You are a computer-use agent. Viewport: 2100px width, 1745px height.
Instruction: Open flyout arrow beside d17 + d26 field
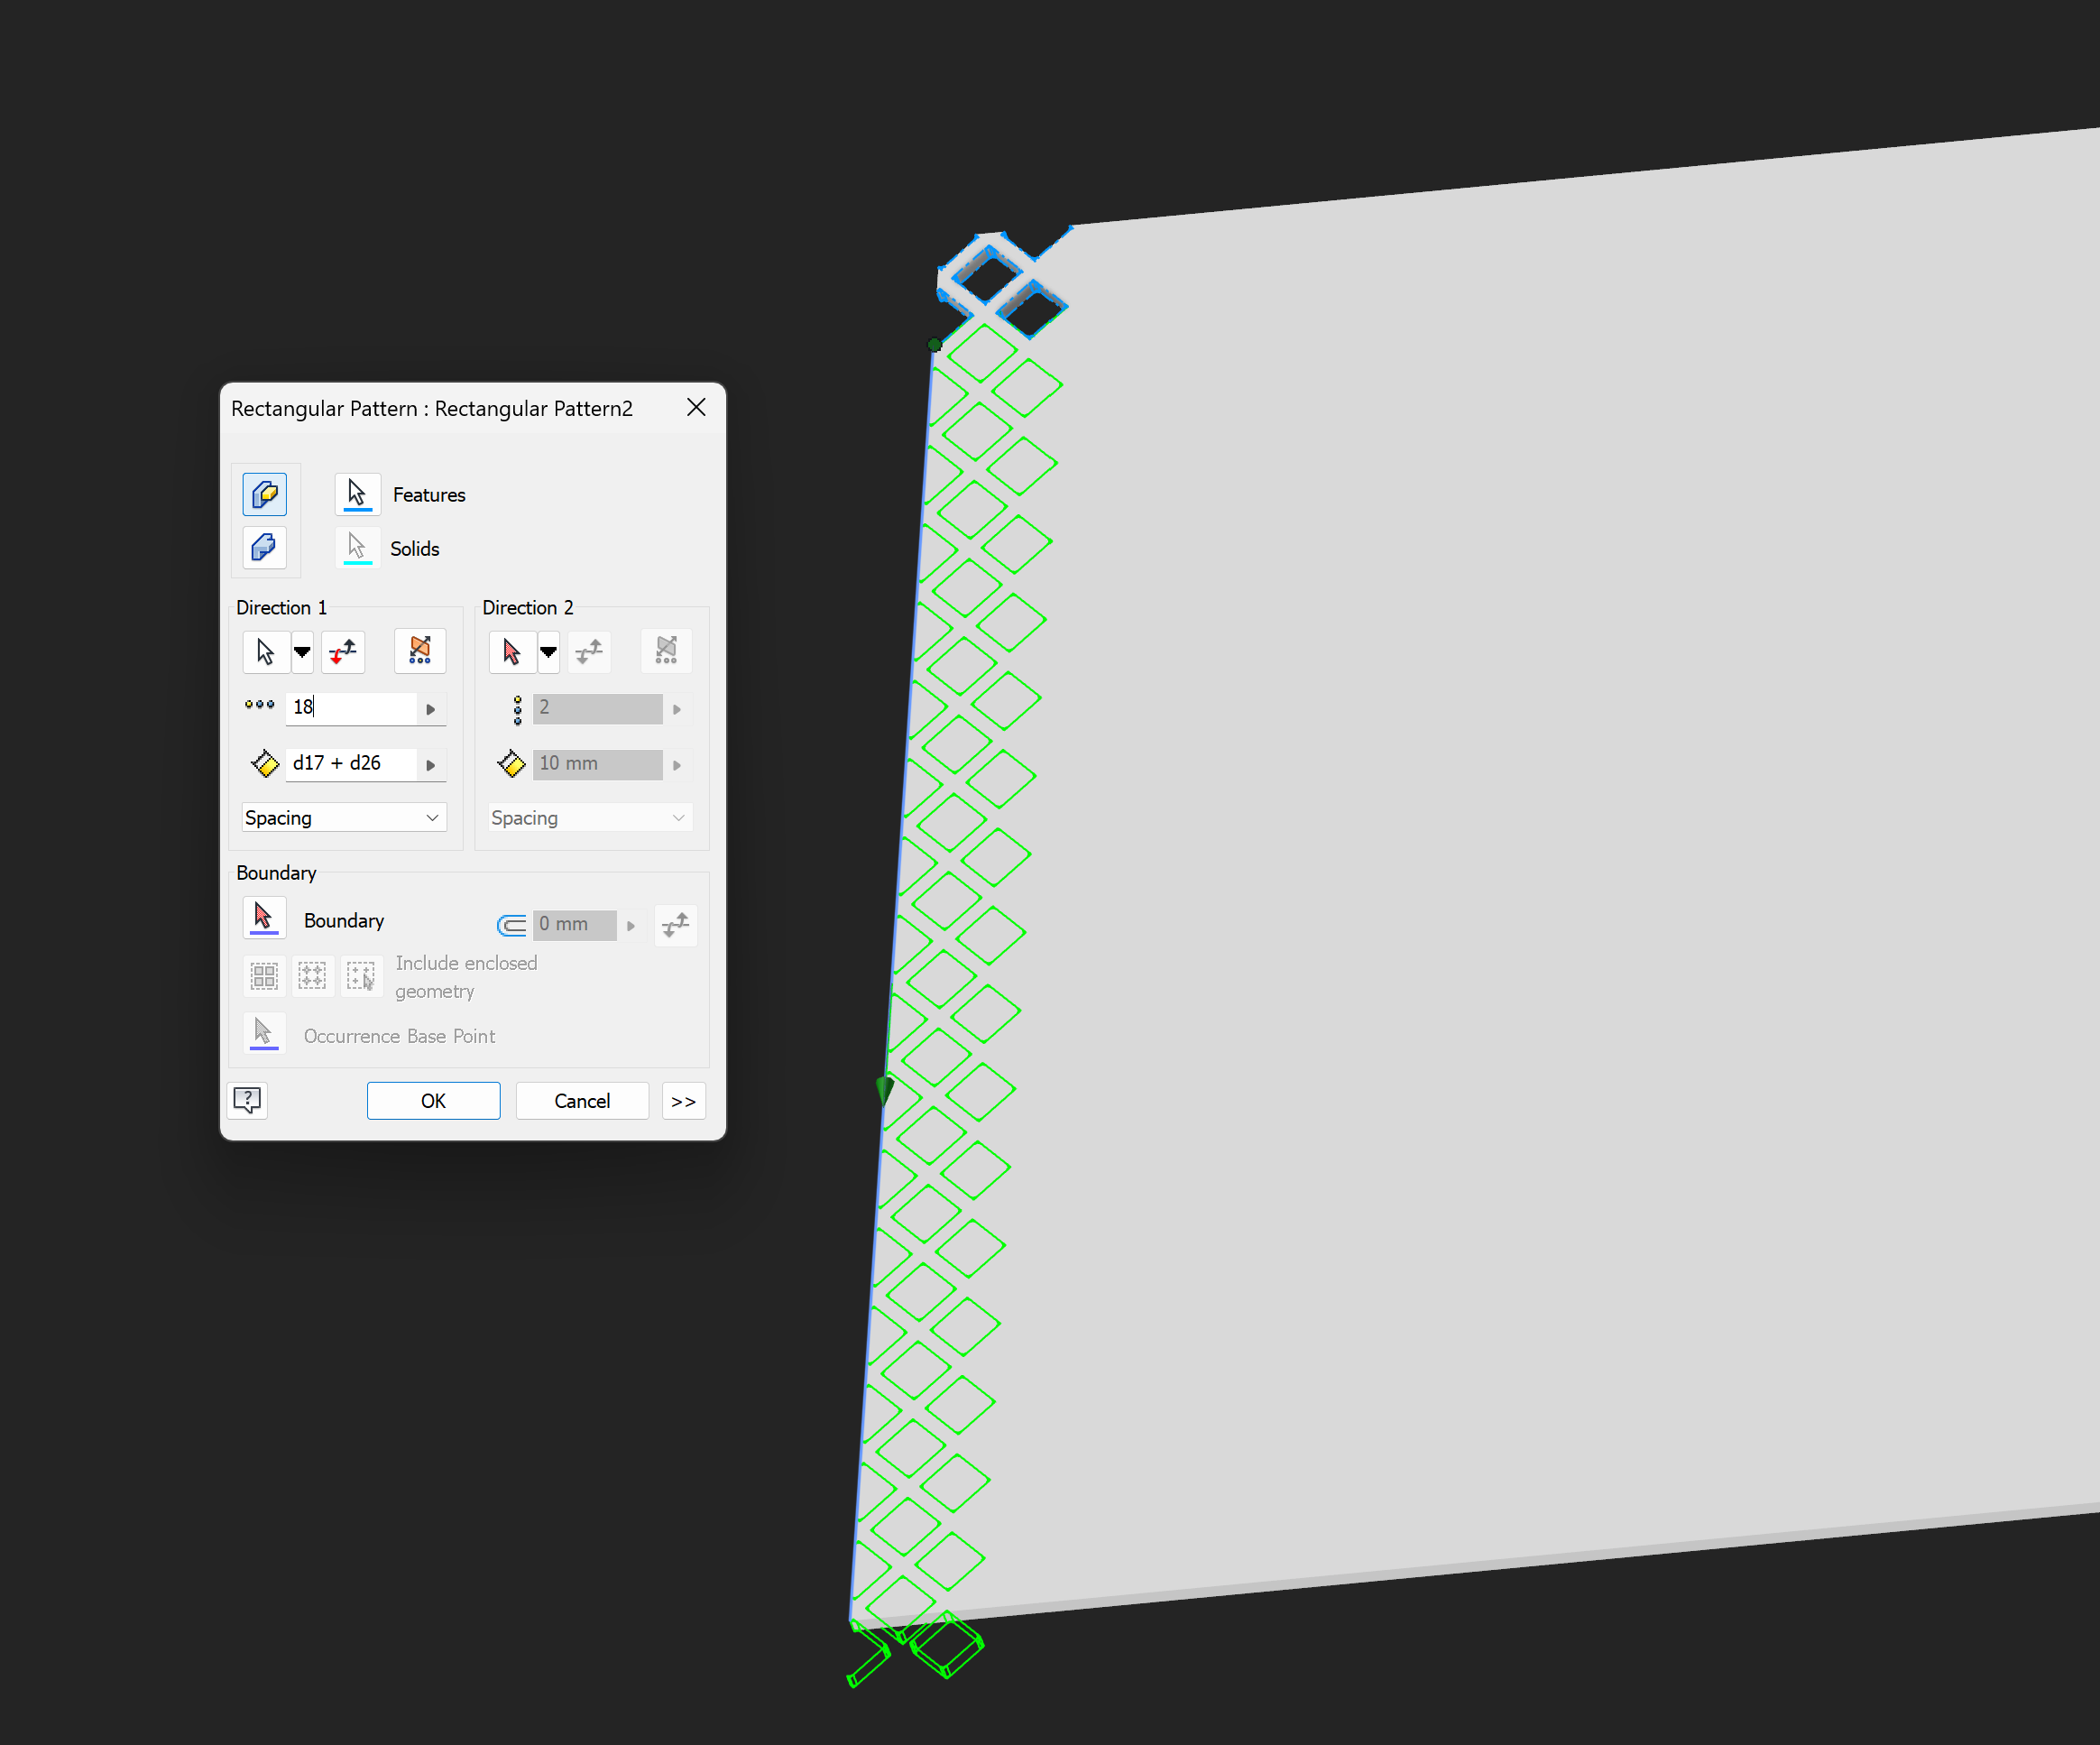pyautogui.click(x=431, y=765)
